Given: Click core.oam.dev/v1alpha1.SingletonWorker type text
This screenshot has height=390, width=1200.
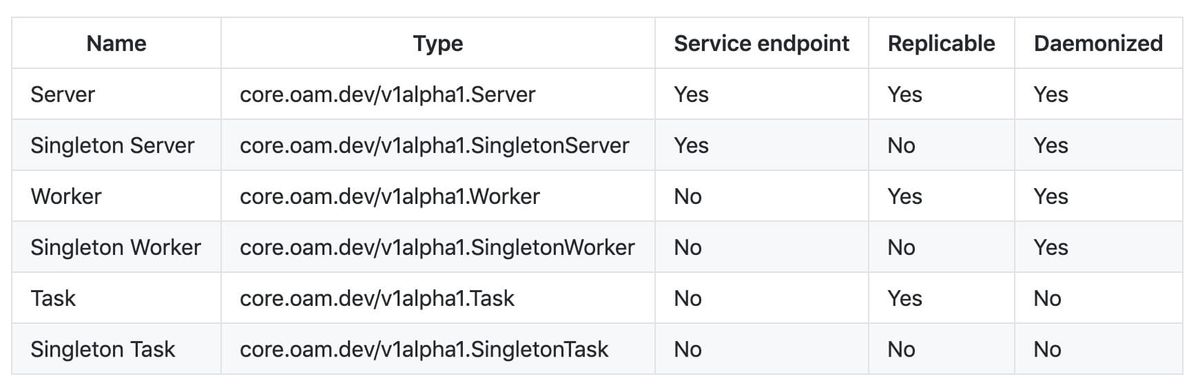Looking at the screenshot, I should (x=437, y=248).
